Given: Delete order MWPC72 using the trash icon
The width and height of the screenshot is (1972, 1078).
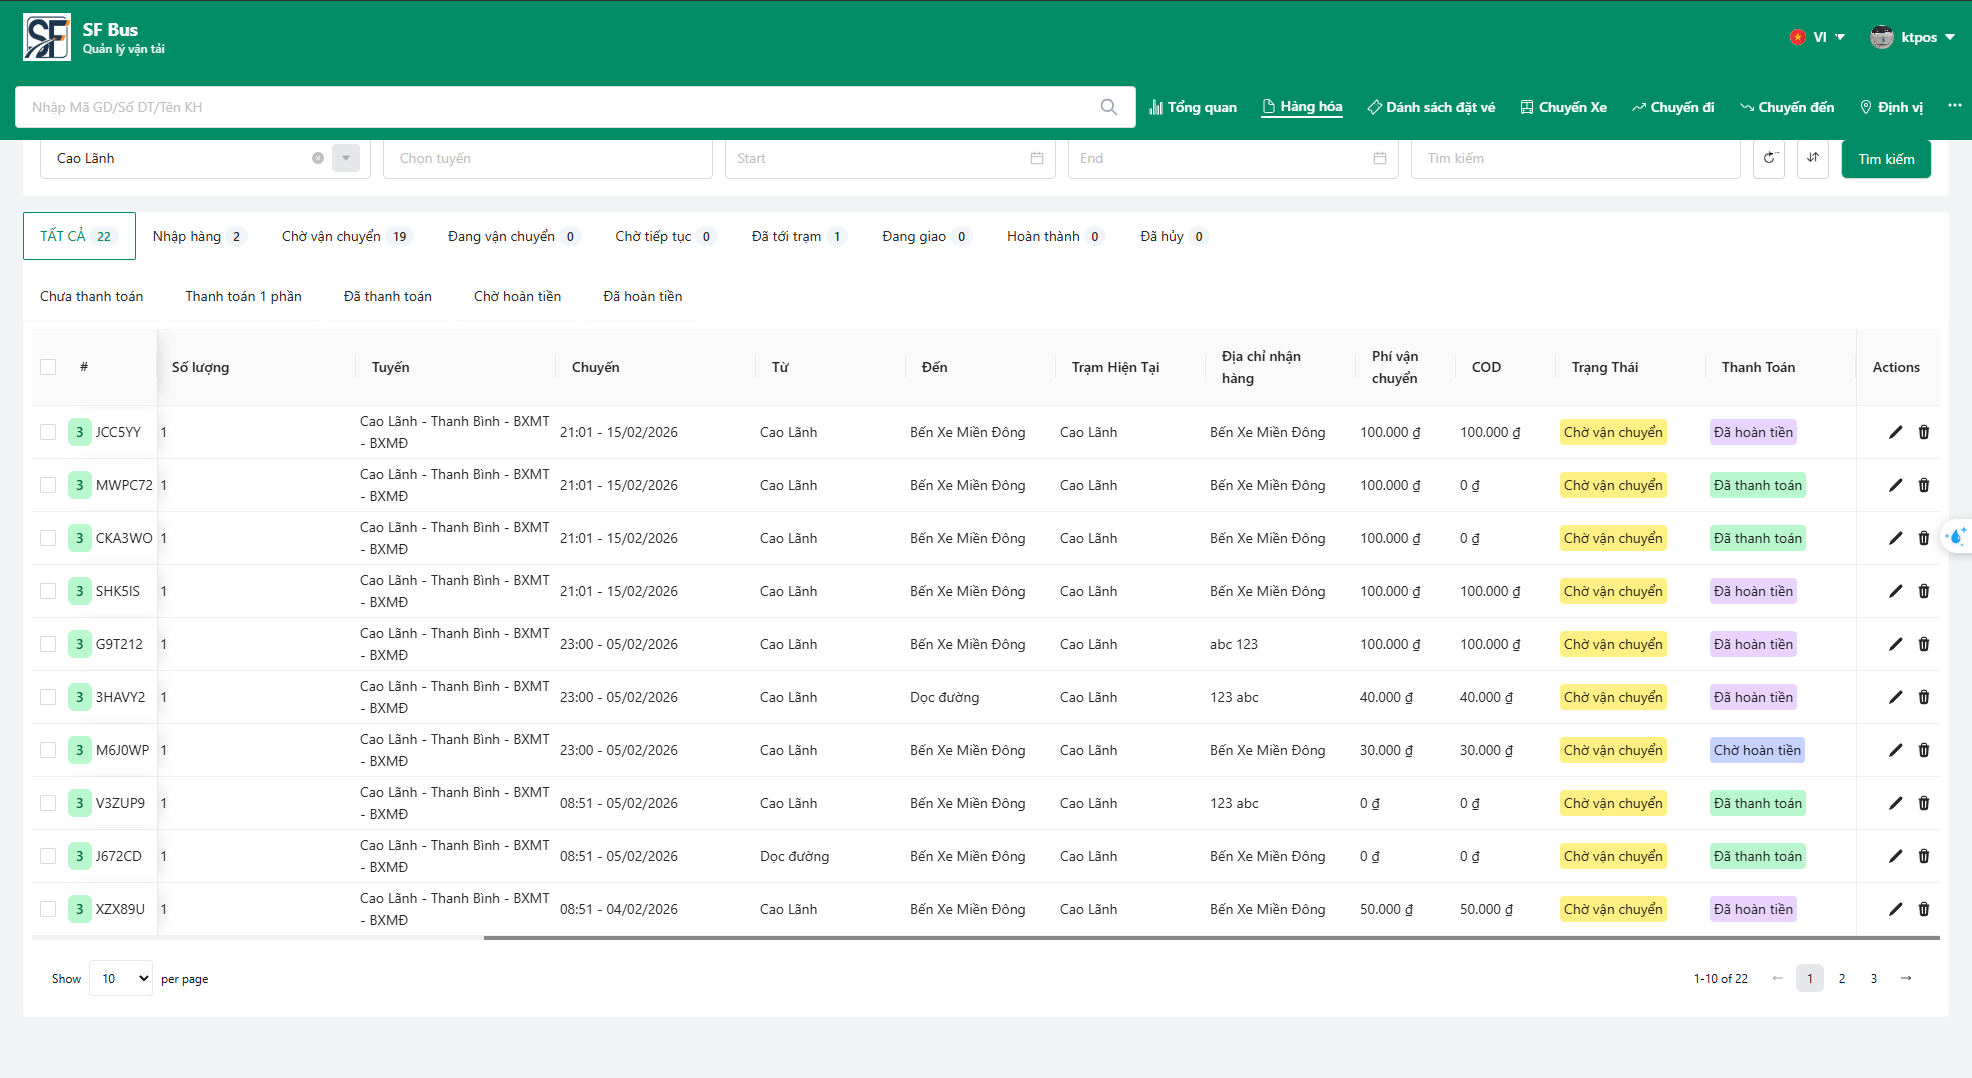Looking at the screenshot, I should click(1923, 485).
